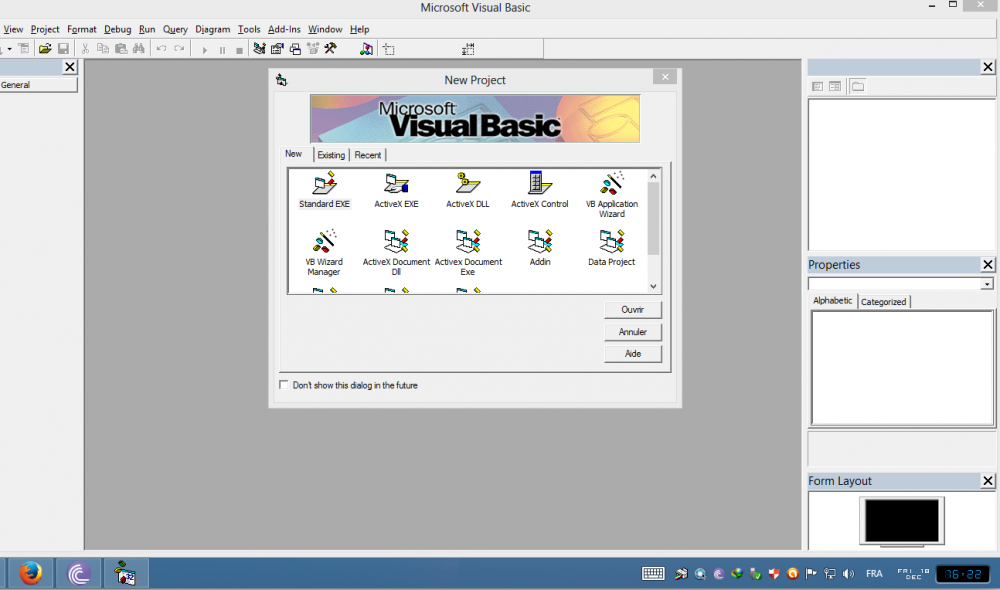
Task: Check "Don't show this dialog in the future"
Action: 283,385
